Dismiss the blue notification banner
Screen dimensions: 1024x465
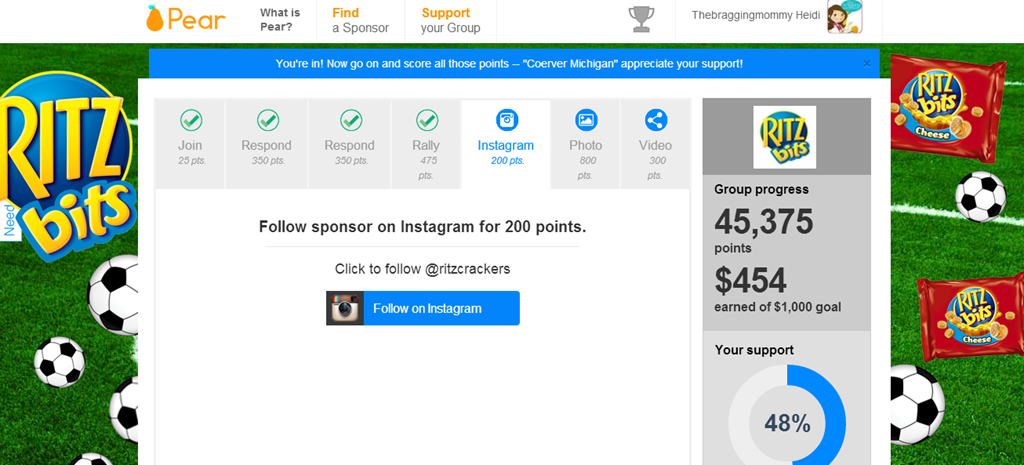866,64
